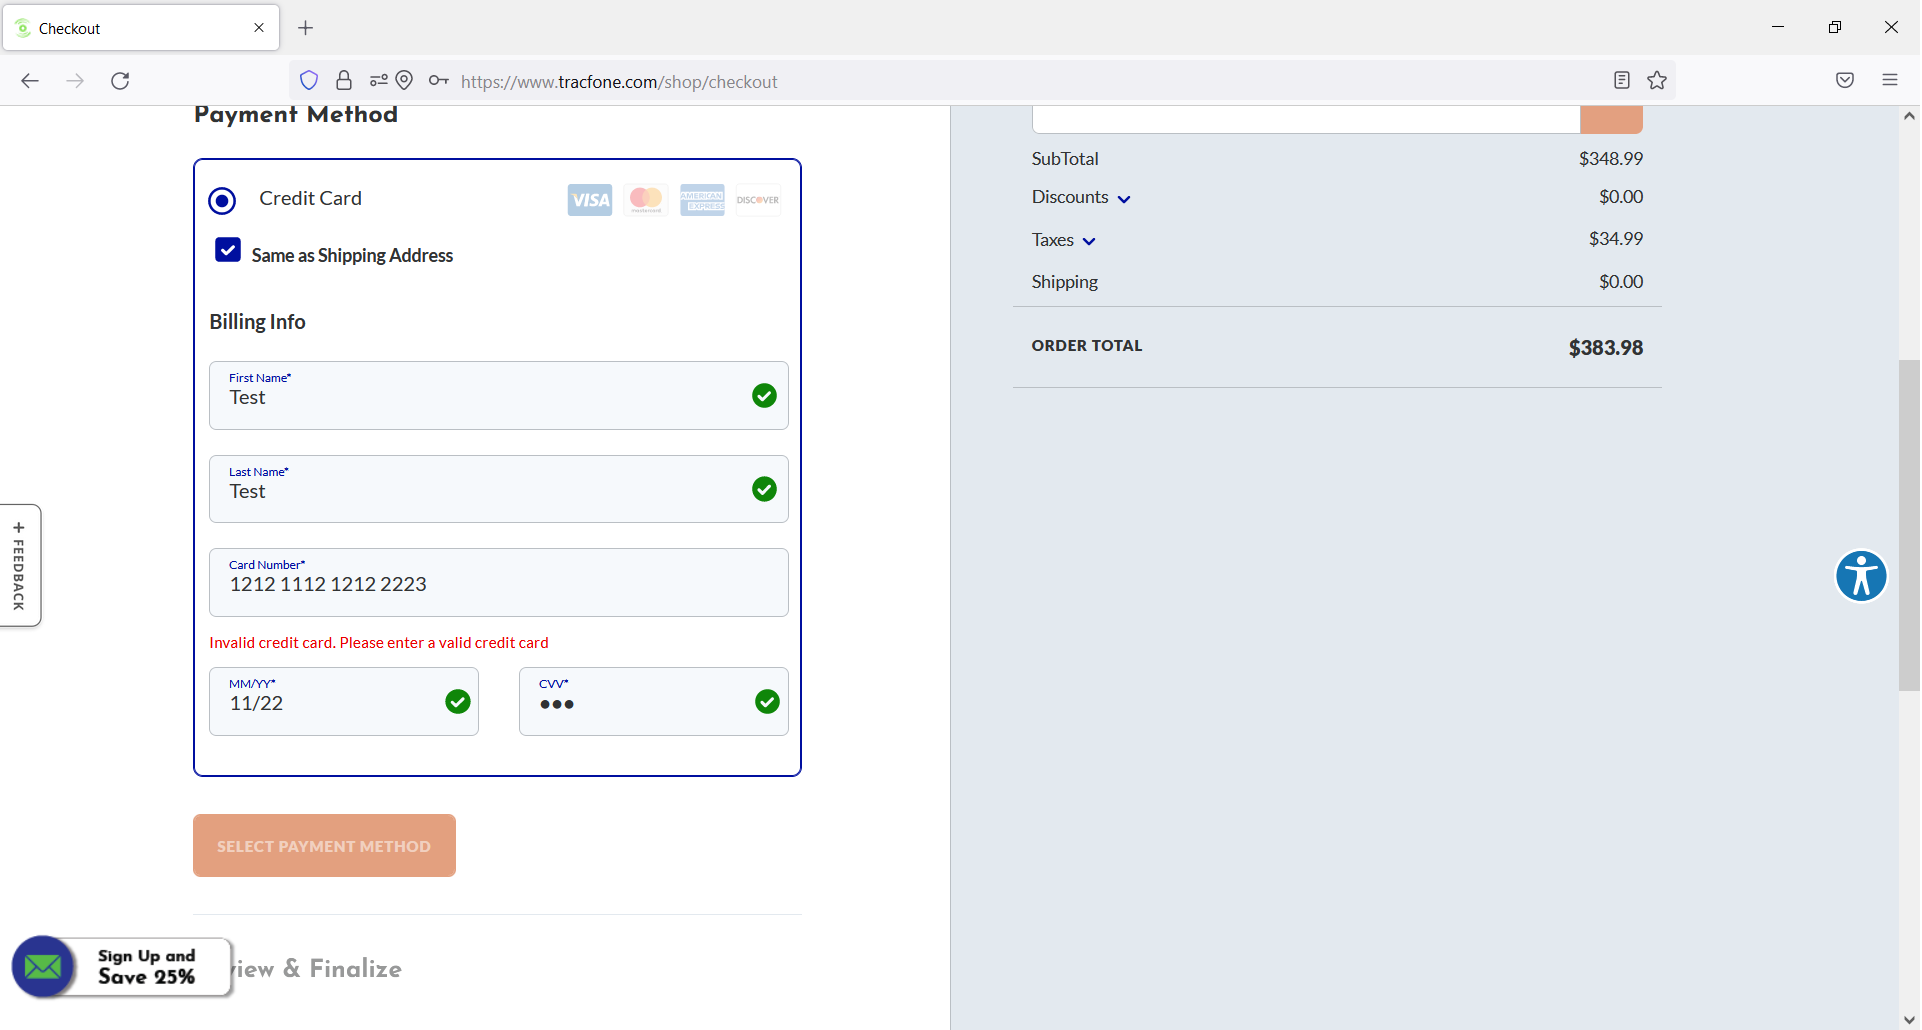The height and width of the screenshot is (1030, 1922).
Task: Select the Visa card icon
Action: pos(589,199)
